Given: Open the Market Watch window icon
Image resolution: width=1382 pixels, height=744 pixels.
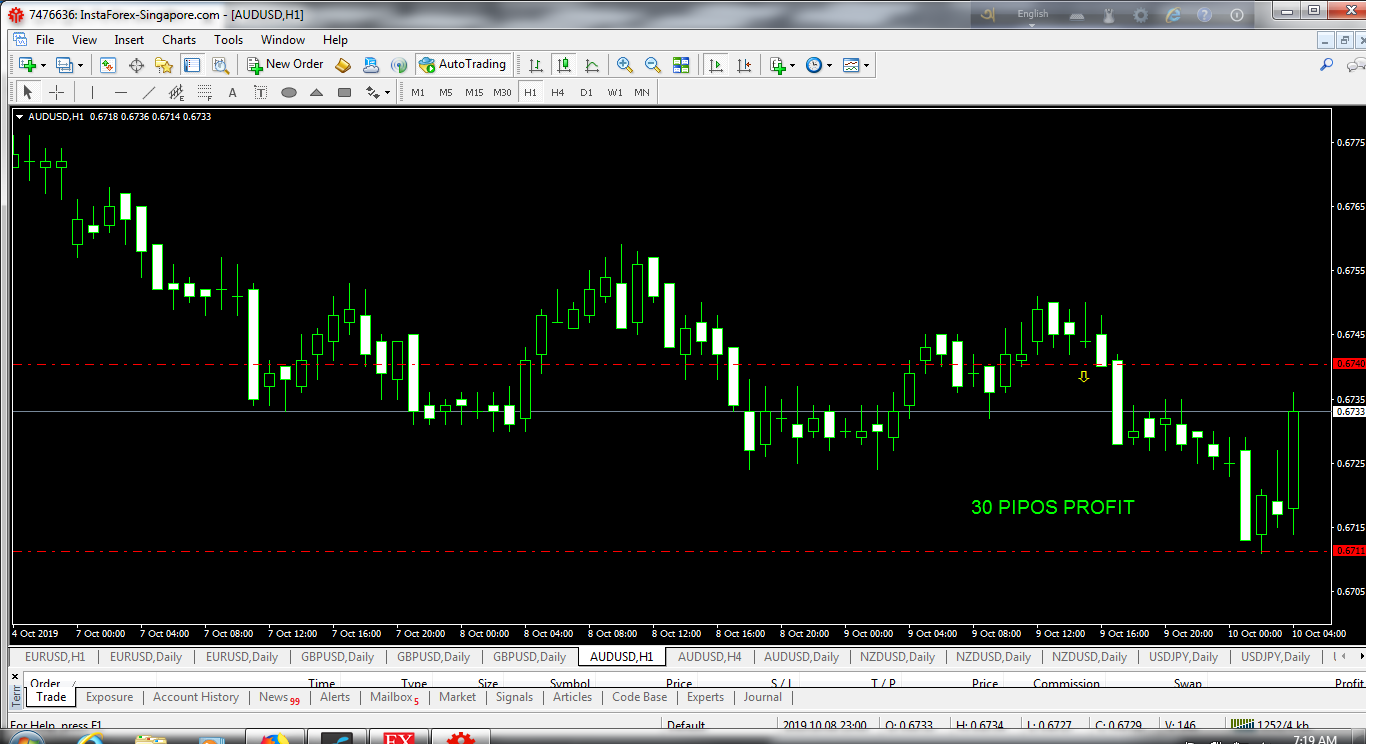Looking at the screenshot, I should point(108,65).
